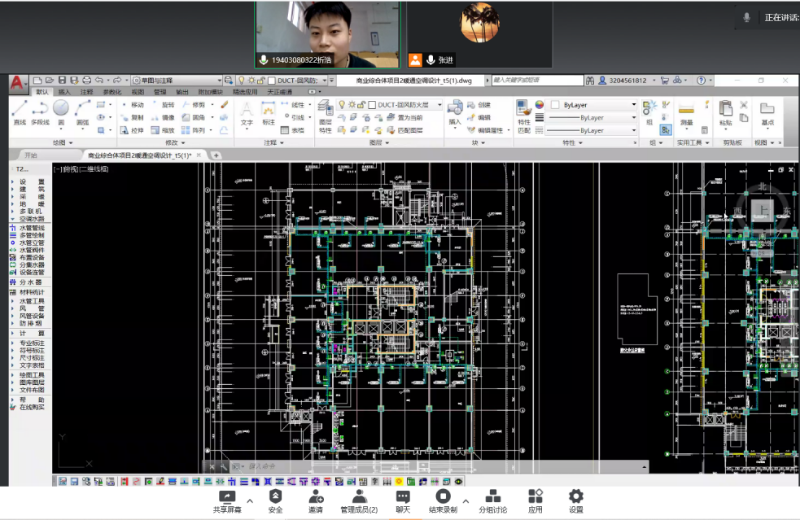
Task: Switch to the 开始 document tab
Action: [31, 156]
